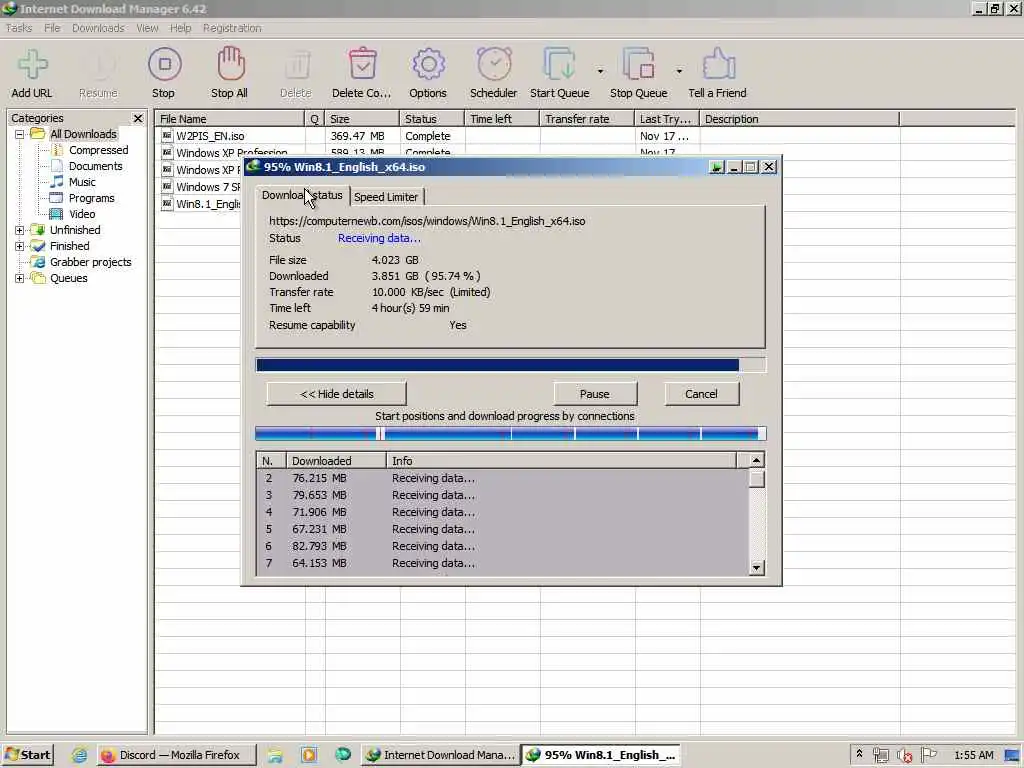Open the View menu
The width and height of the screenshot is (1024, 768).
coord(147,28)
